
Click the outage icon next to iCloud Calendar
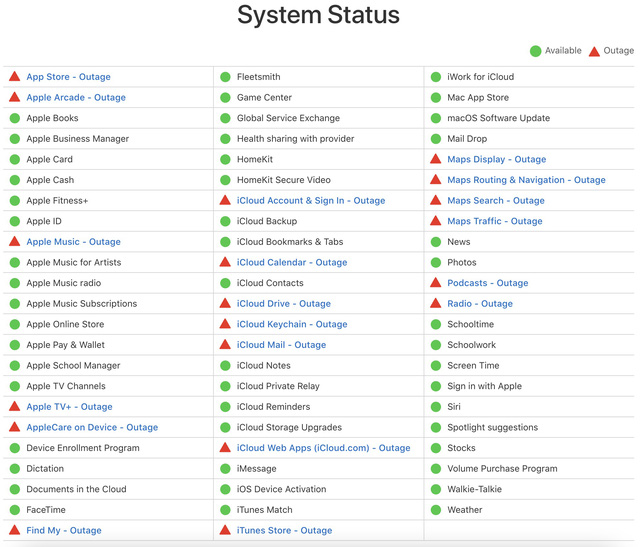click(225, 262)
